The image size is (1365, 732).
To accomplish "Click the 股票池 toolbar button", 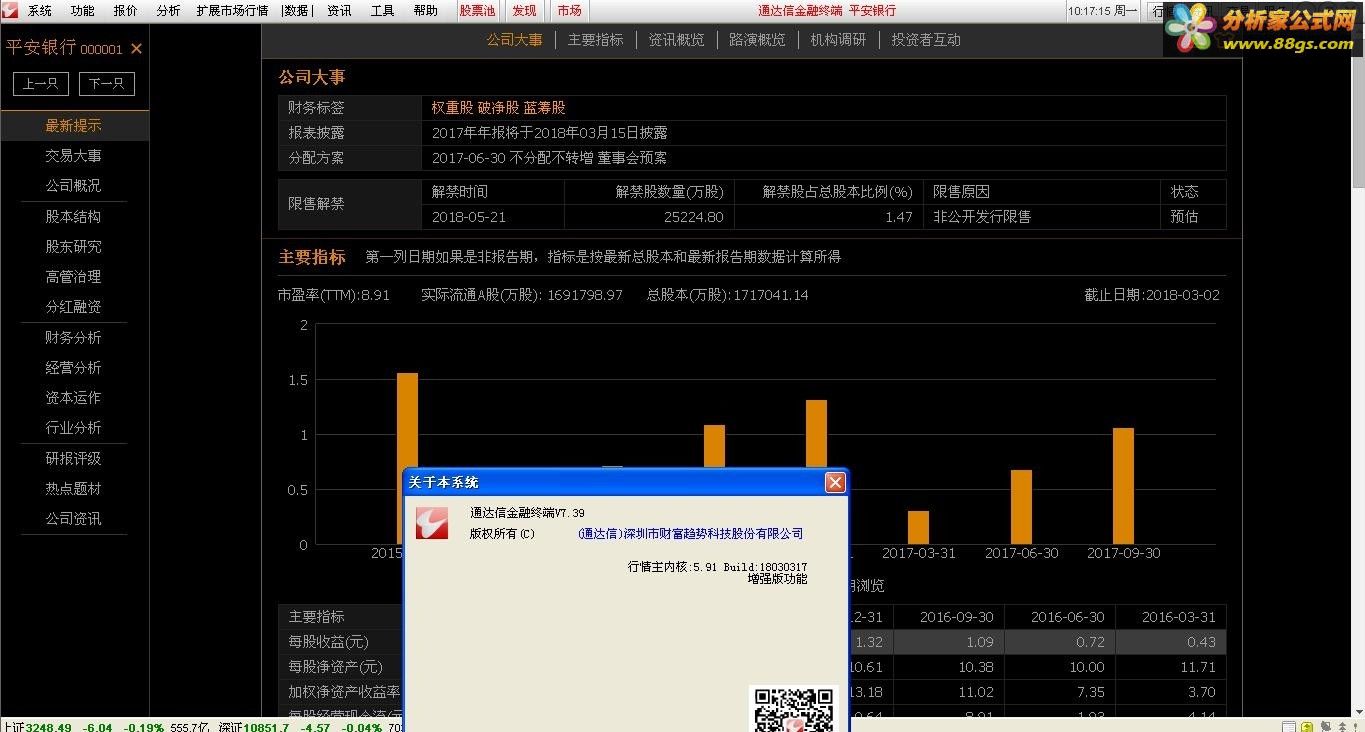I will pyautogui.click(x=477, y=11).
